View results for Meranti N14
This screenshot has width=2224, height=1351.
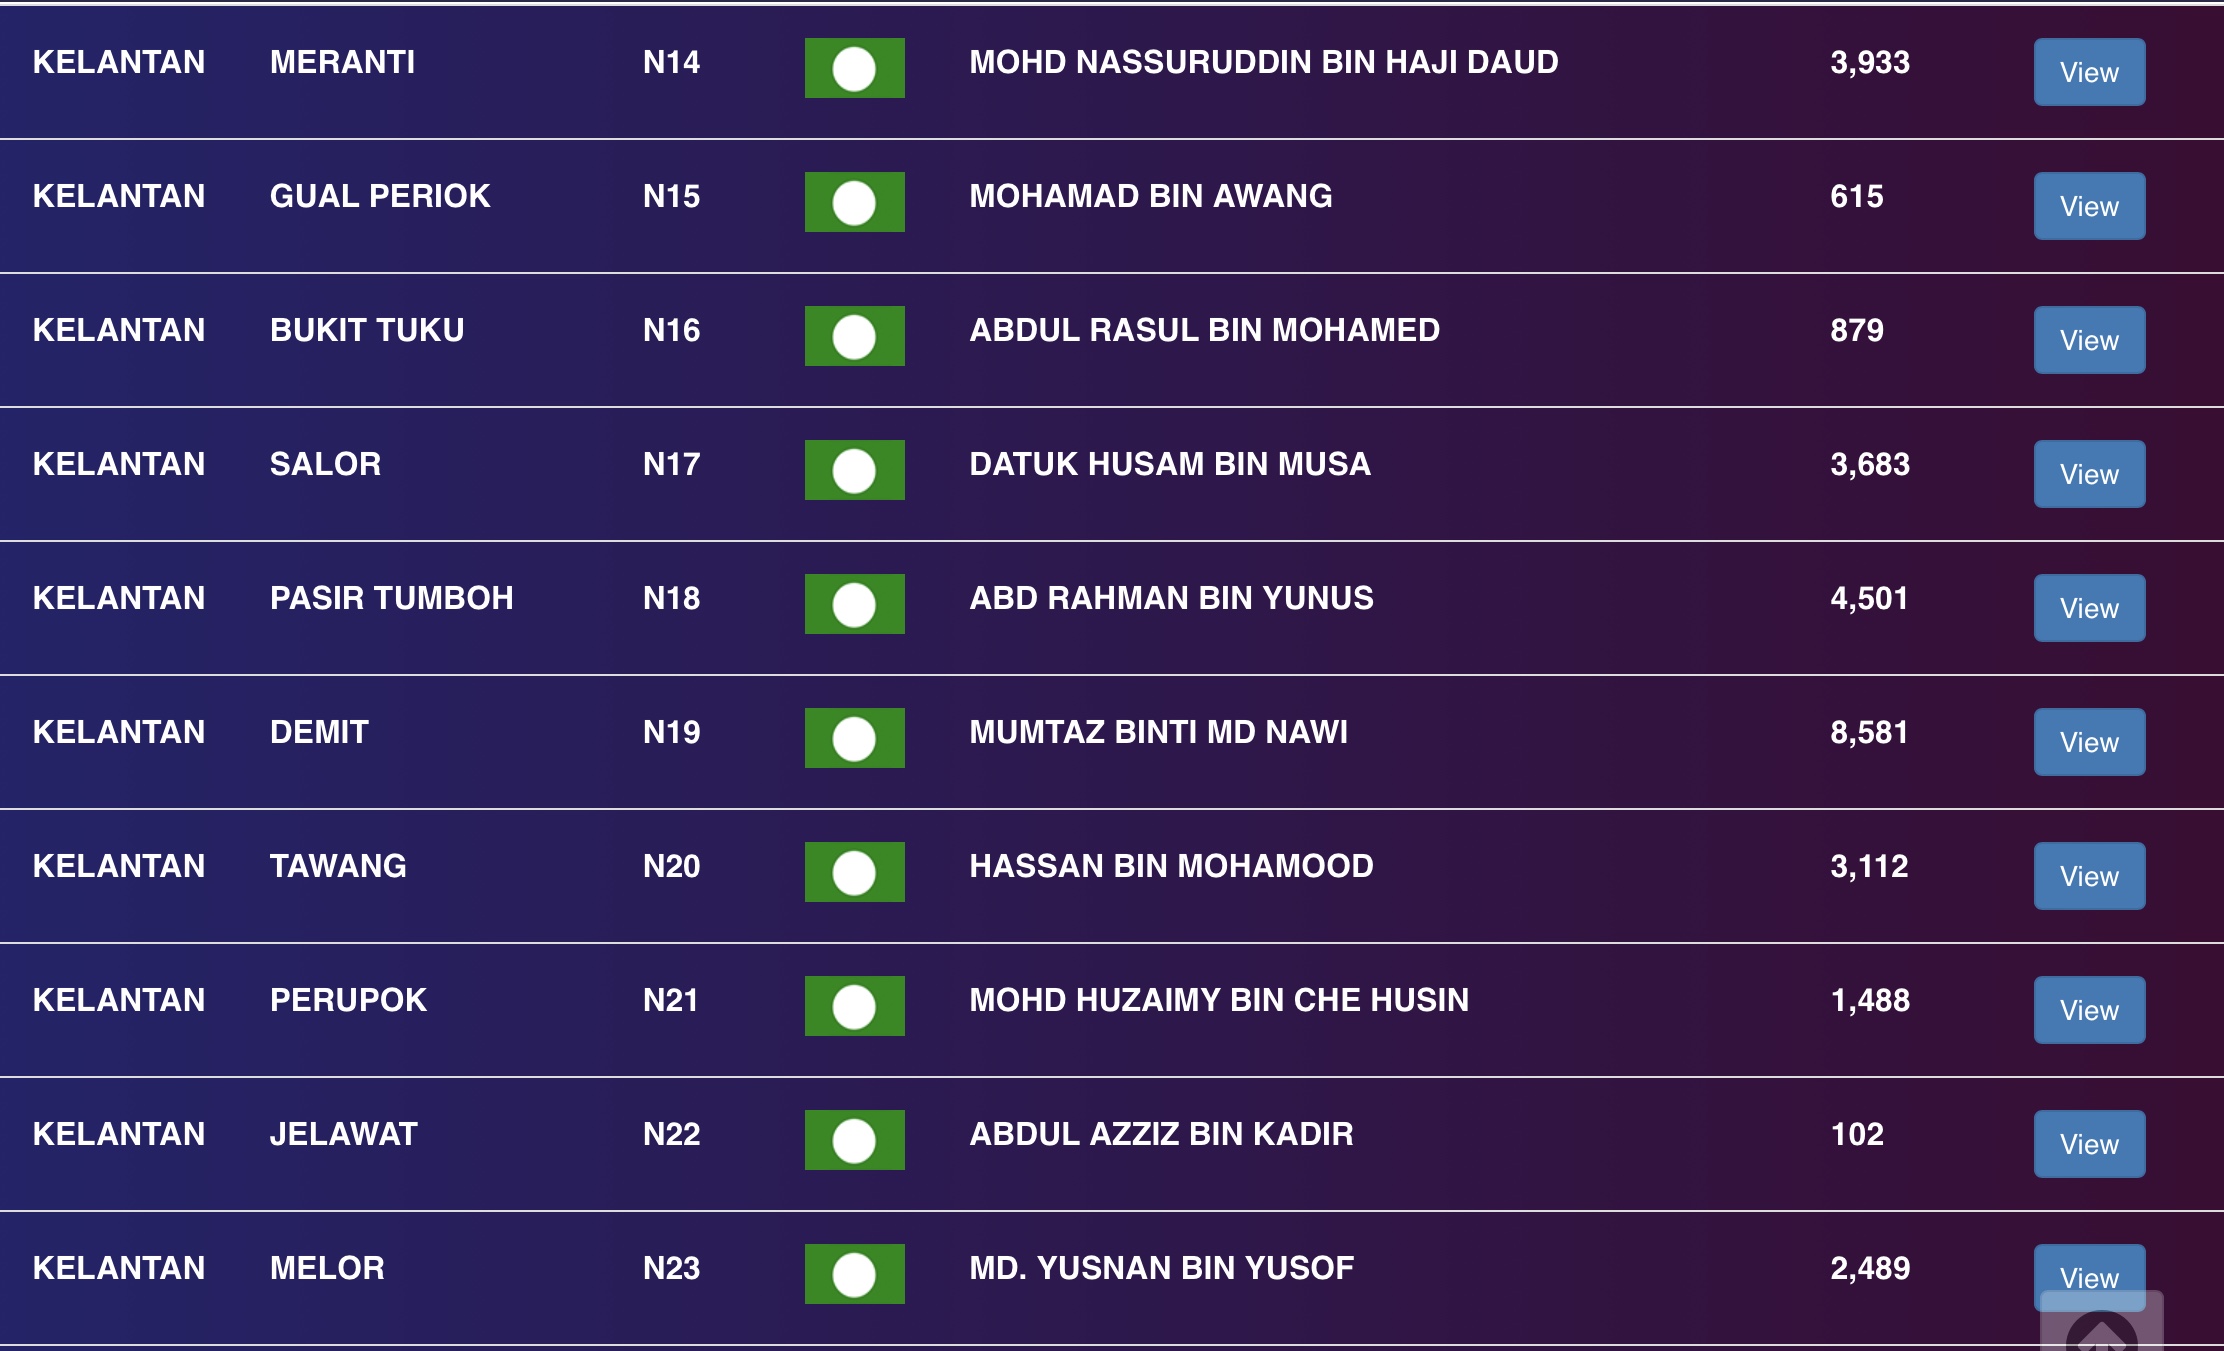pos(2089,72)
